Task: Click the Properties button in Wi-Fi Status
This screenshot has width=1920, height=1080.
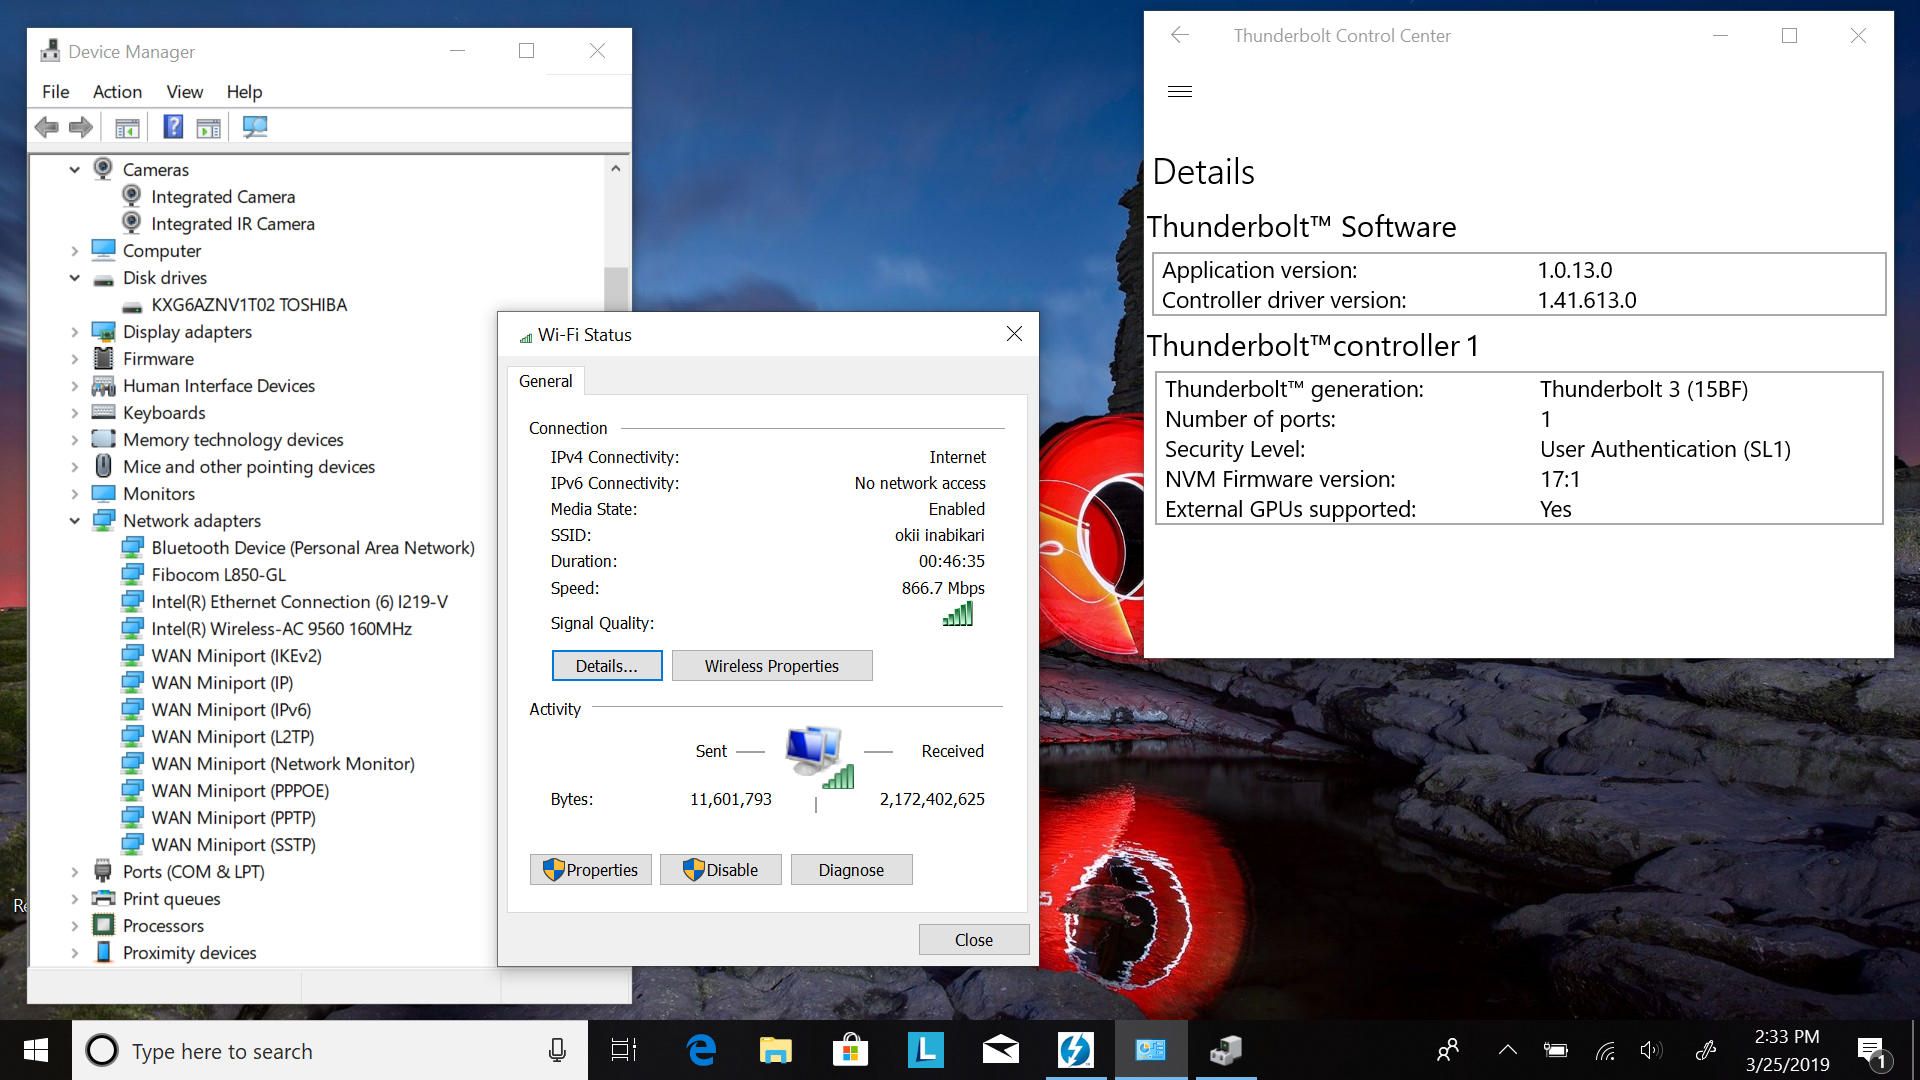Action: (591, 870)
